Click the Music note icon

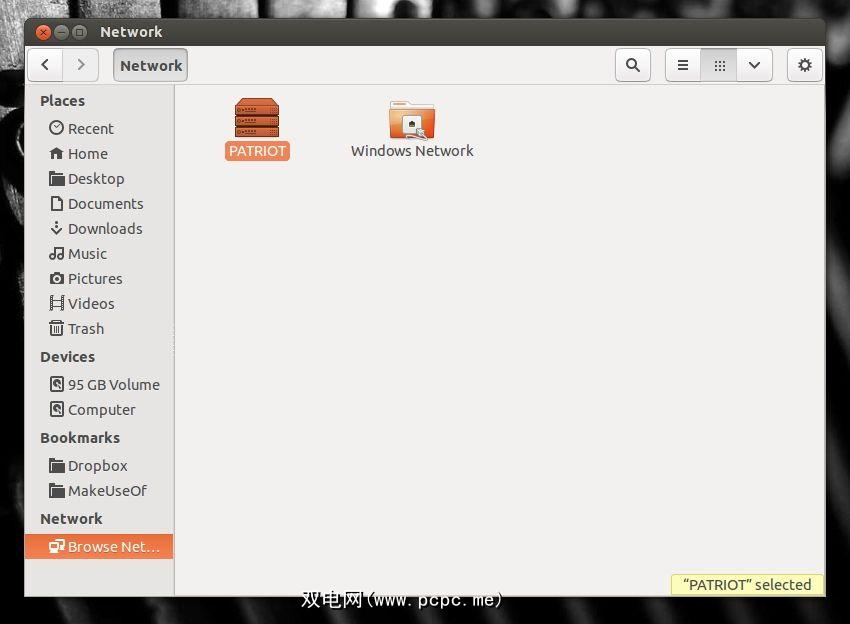tap(56, 253)
